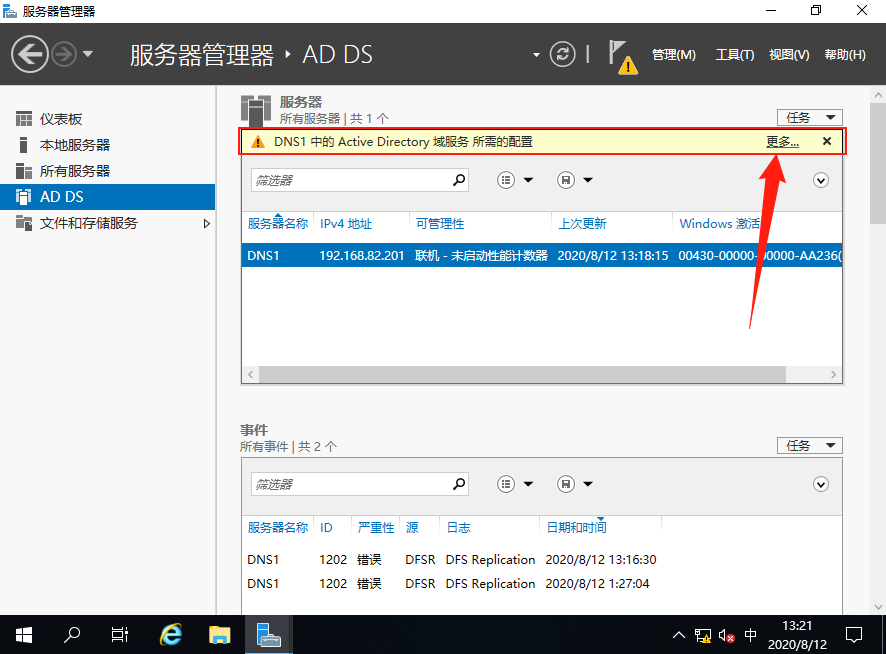Click the forward navigation arrow

[64, 55]
